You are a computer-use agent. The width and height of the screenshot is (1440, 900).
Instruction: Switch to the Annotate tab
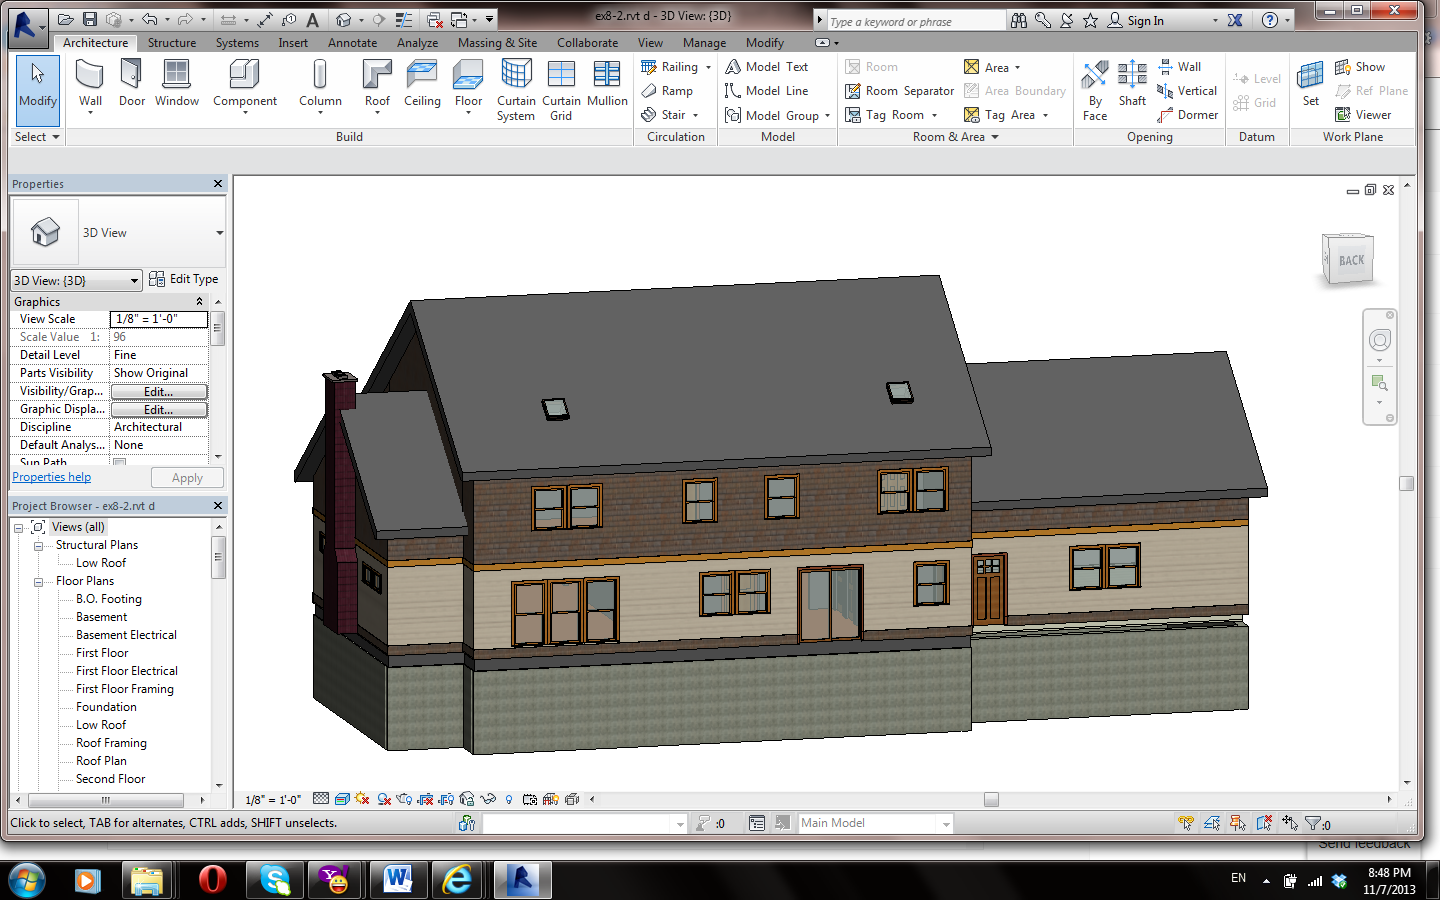(x=352, y=43)
